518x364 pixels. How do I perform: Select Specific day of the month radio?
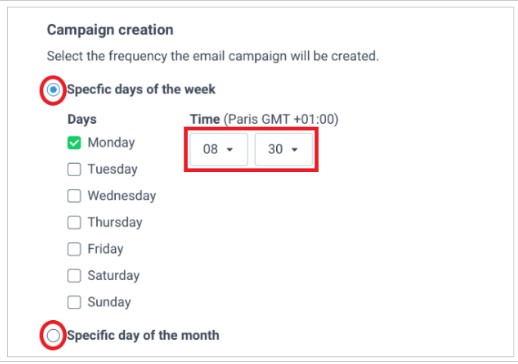pos(53,335)
